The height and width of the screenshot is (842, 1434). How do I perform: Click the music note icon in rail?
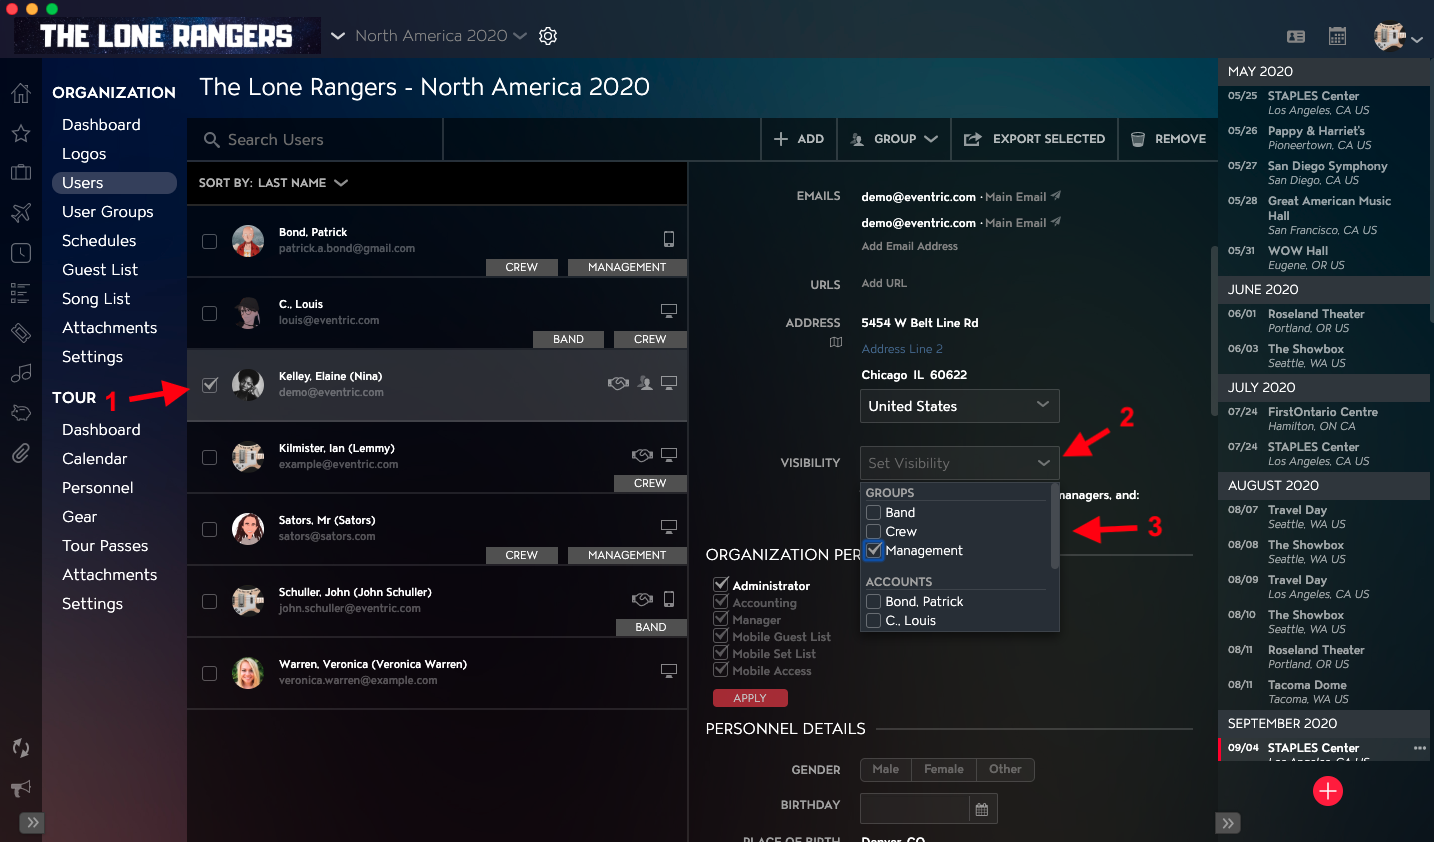[x=20, y=373]
